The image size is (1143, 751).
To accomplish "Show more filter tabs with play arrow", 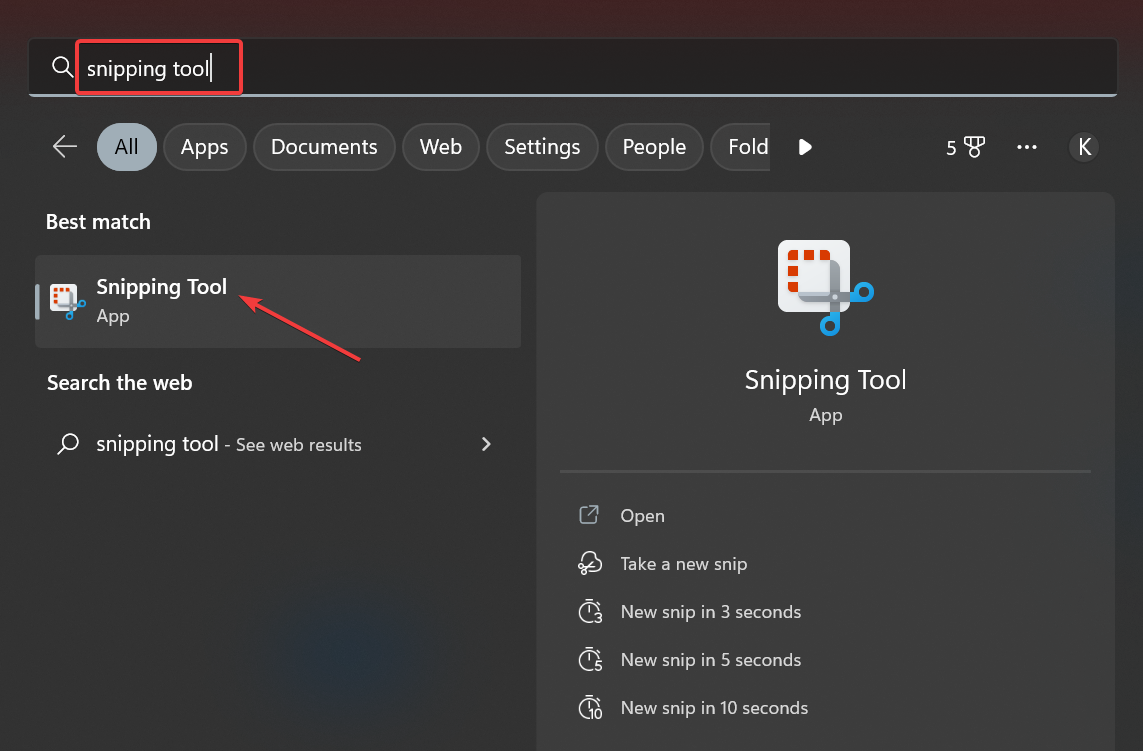I will click(805, 147).
